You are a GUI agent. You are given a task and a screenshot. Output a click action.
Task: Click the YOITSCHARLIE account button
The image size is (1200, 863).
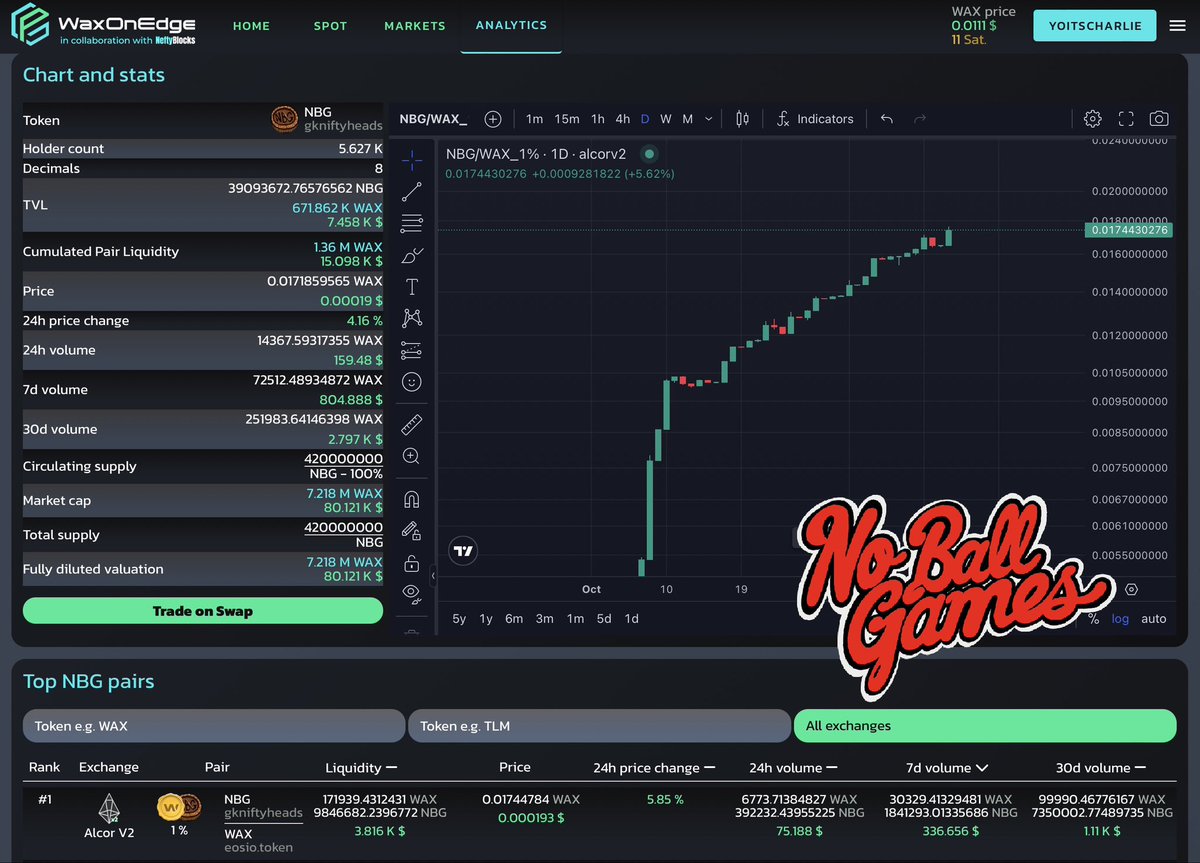1095,26
